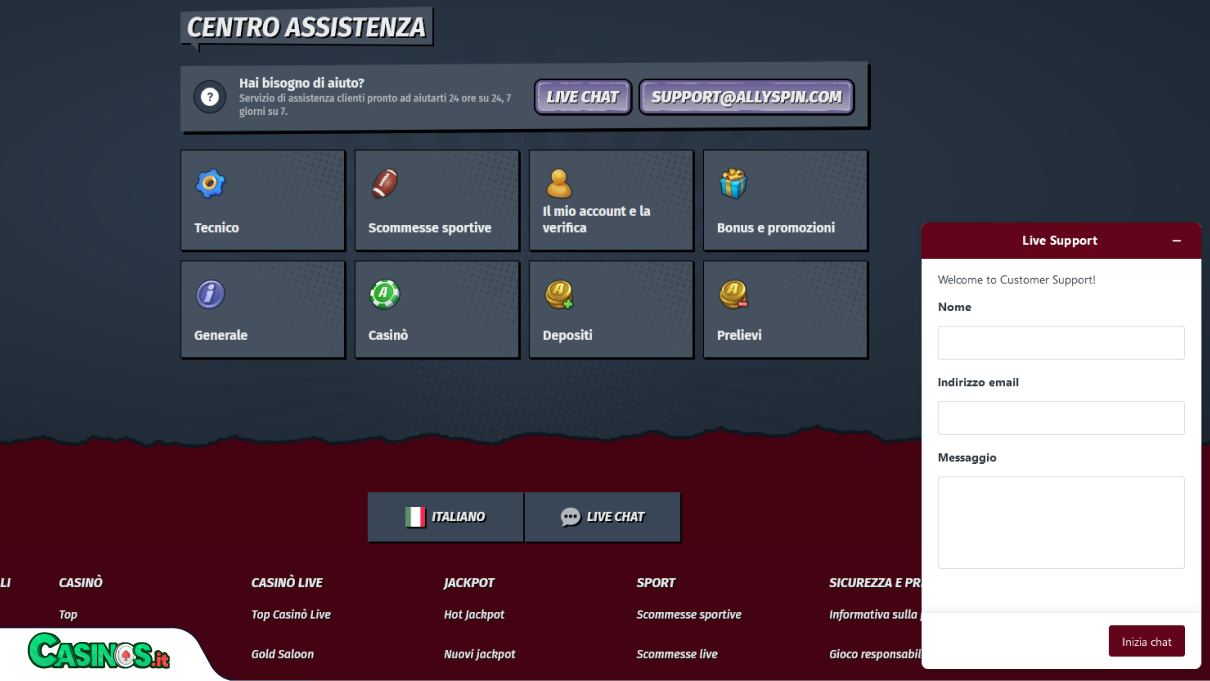Open Depositi coin icon
The width and height of the screenshot is (1210, 681).
[x=558, y=291]
